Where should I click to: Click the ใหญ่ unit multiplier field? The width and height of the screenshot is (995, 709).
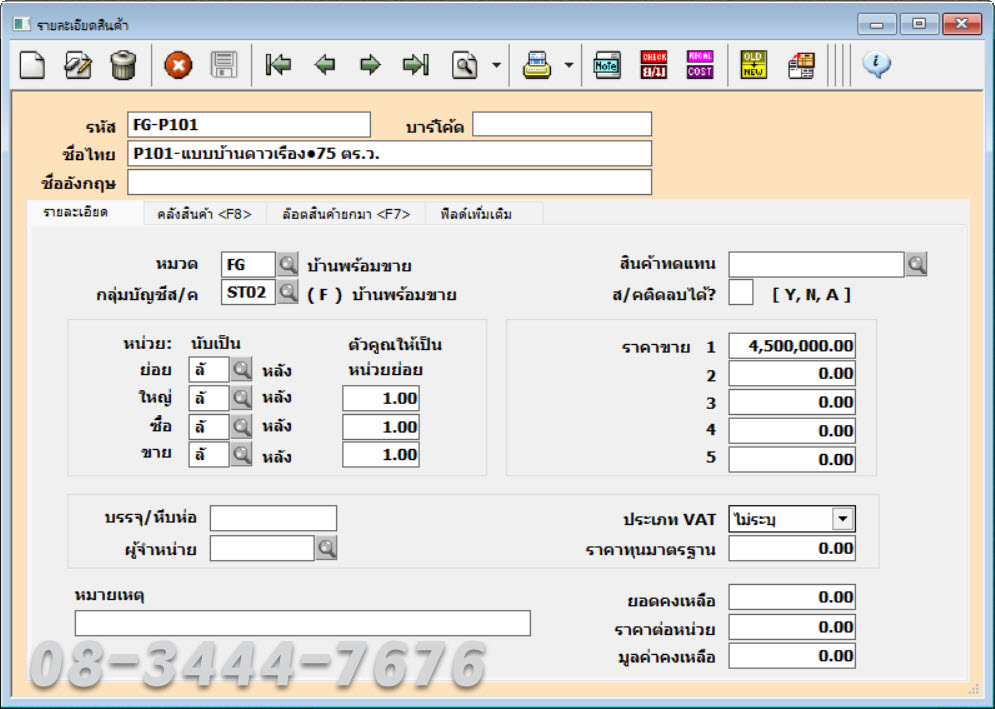coord(381,399)
